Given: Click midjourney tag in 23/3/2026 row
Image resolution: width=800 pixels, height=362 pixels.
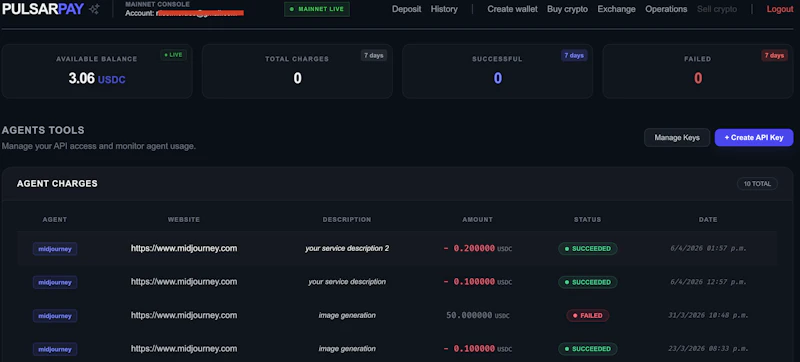Looking at the screenshot, I should 55,349.
